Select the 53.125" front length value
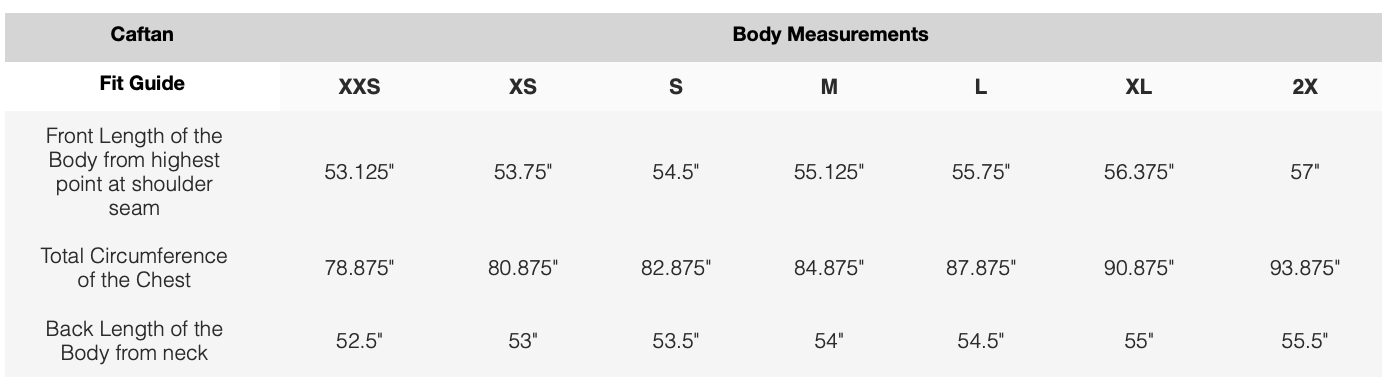1398x388 pixels. 360,172
